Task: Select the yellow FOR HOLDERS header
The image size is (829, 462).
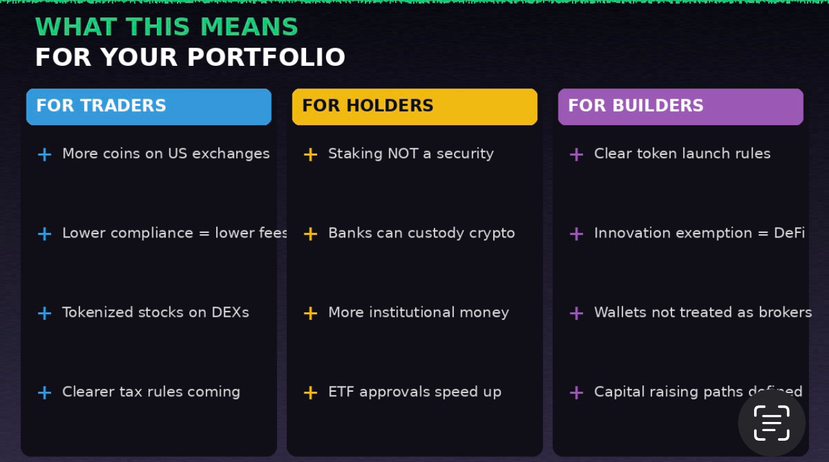Action: (x=414, y=106)
